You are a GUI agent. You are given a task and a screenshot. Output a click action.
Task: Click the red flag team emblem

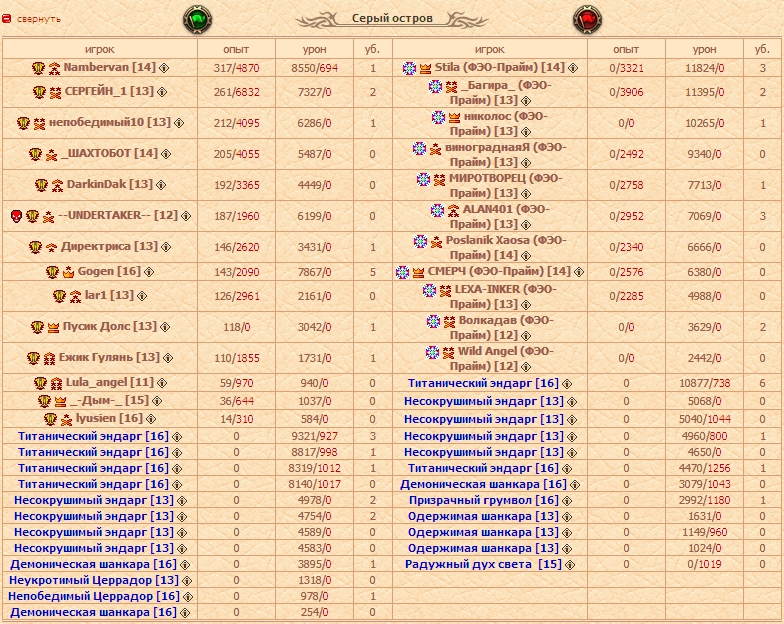pyautogui.click(x=587, y=20)
